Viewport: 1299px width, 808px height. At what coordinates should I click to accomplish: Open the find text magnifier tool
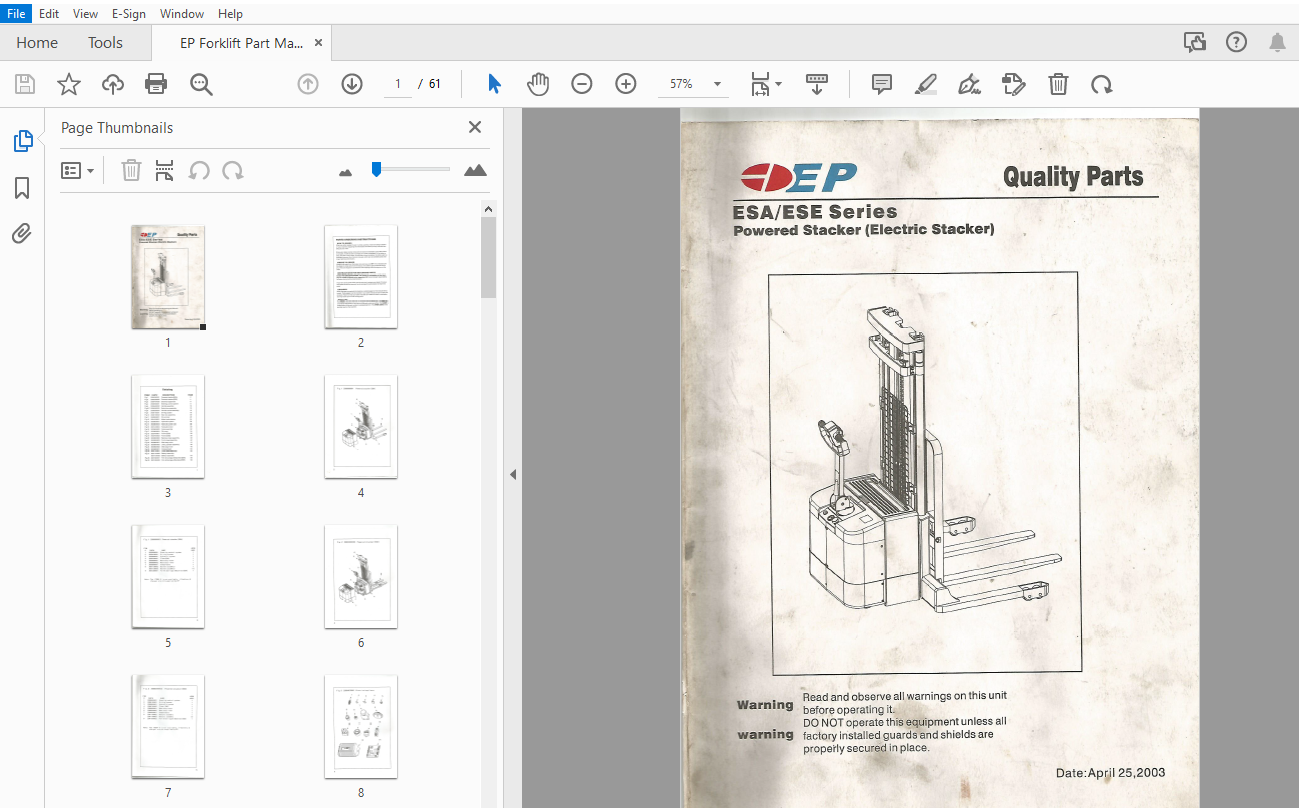point(202,84)
